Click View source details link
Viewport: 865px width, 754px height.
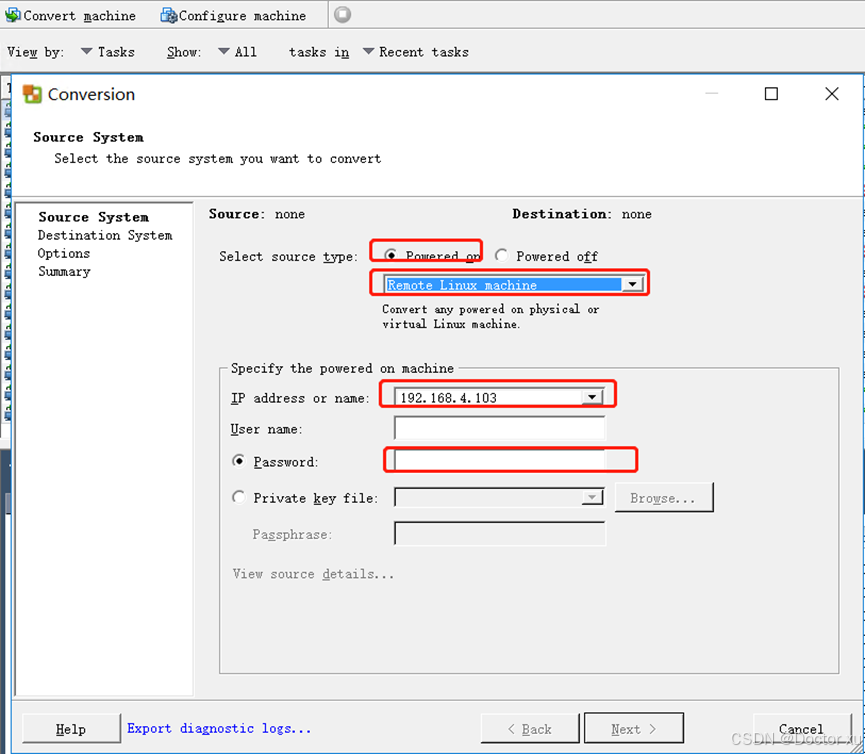point(313,574)
